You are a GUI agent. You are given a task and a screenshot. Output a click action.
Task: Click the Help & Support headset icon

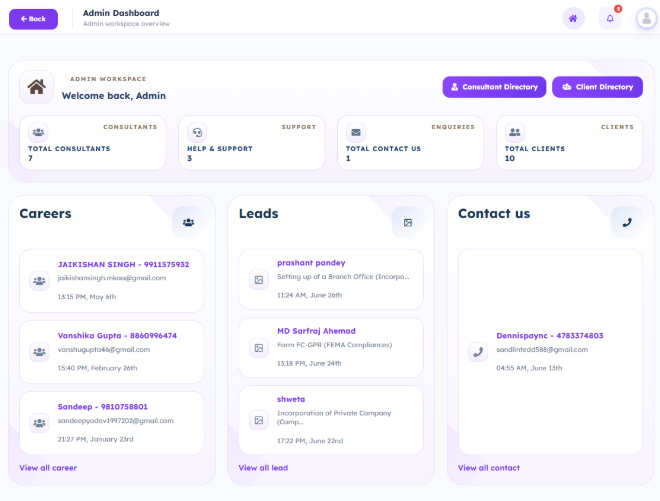pos(197,132)
